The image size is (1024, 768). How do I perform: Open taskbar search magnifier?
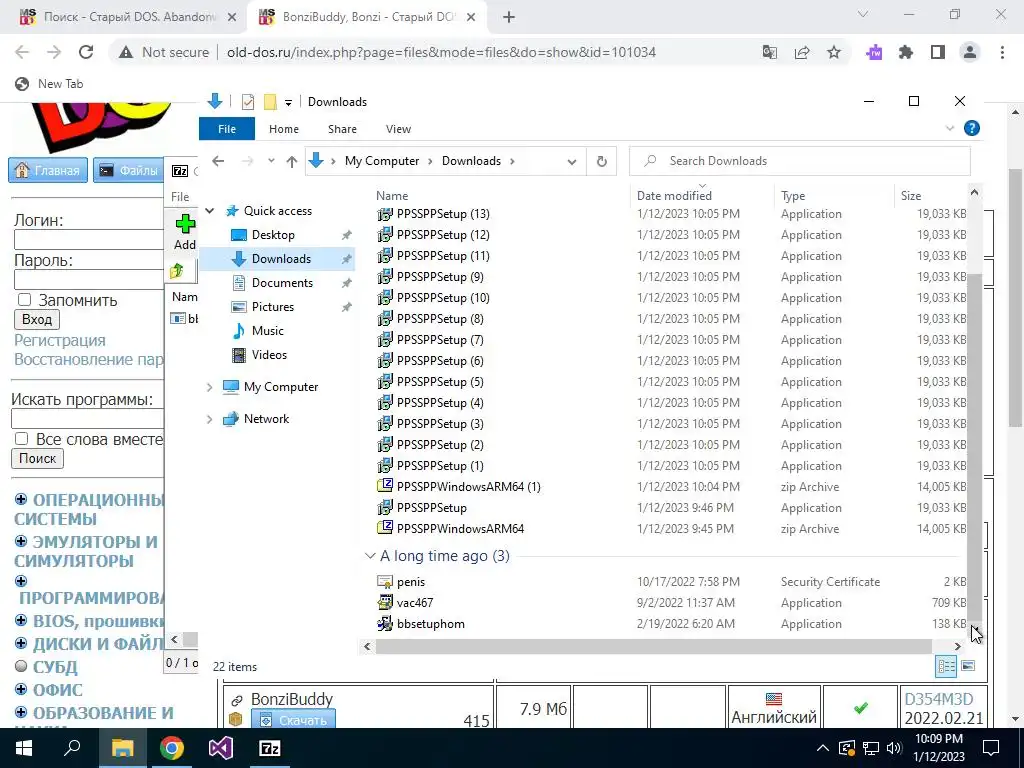pyautogui.click(x=72, y=748)
